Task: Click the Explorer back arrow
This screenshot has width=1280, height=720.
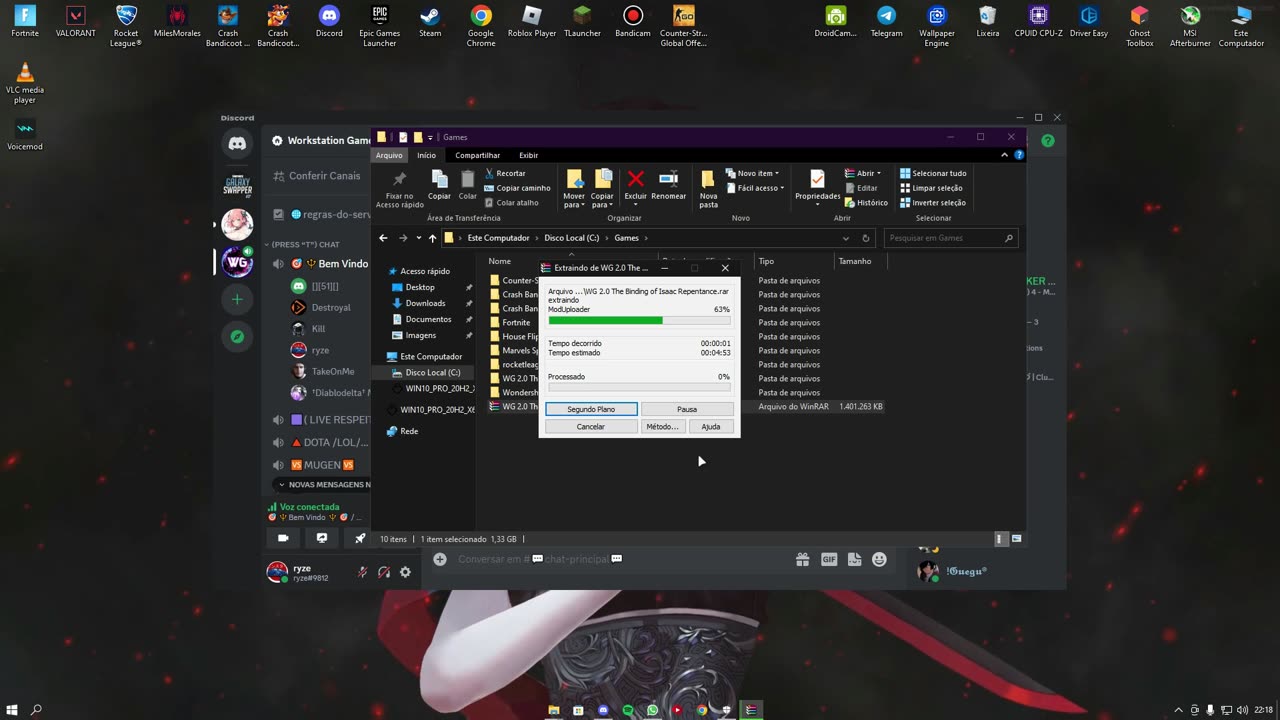Action: (383, 238)
